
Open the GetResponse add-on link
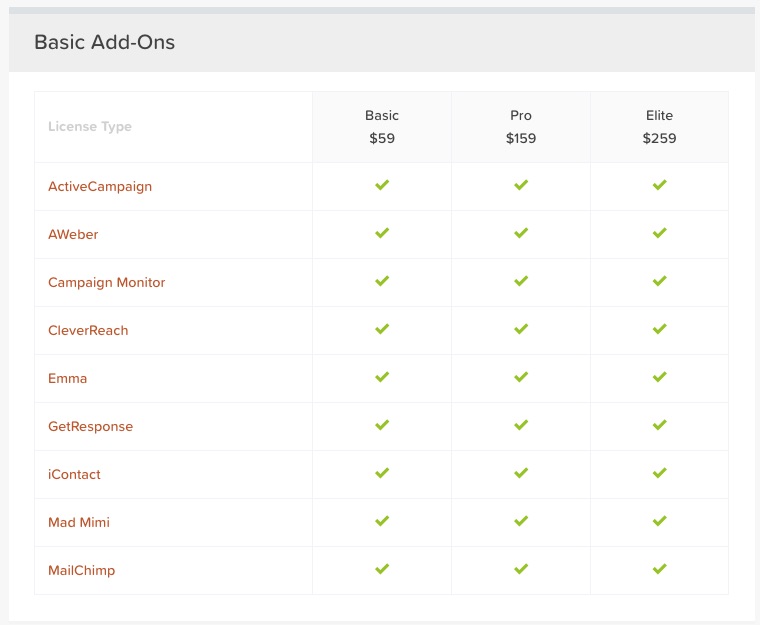click(91, 427)
